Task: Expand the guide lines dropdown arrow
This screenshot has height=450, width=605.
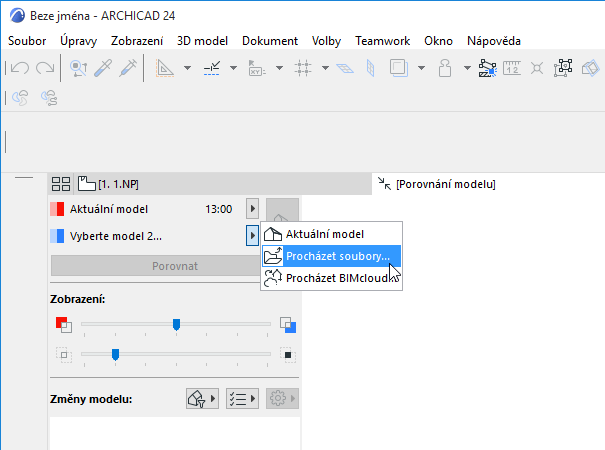Action: (x=188, y=68)
